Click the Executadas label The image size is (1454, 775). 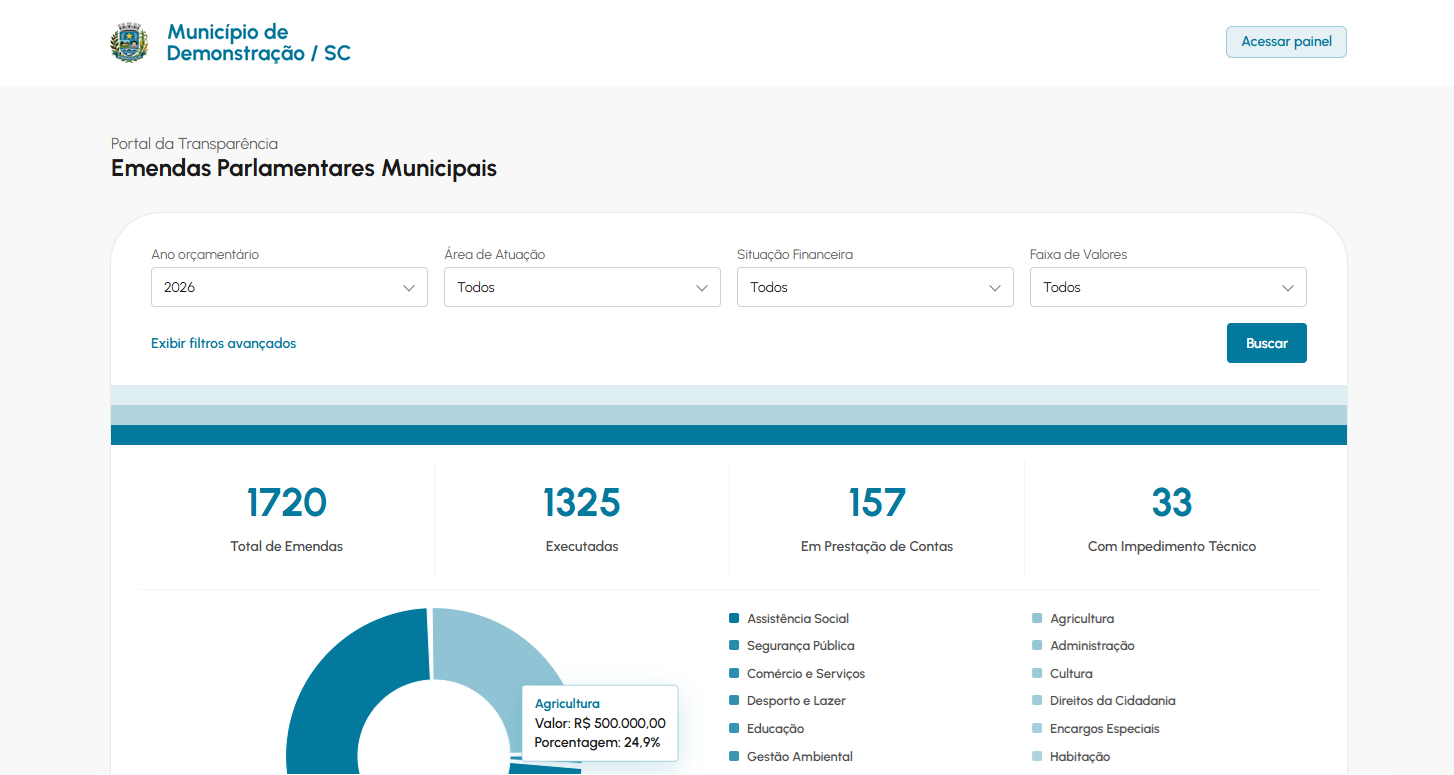coord(582,547)
